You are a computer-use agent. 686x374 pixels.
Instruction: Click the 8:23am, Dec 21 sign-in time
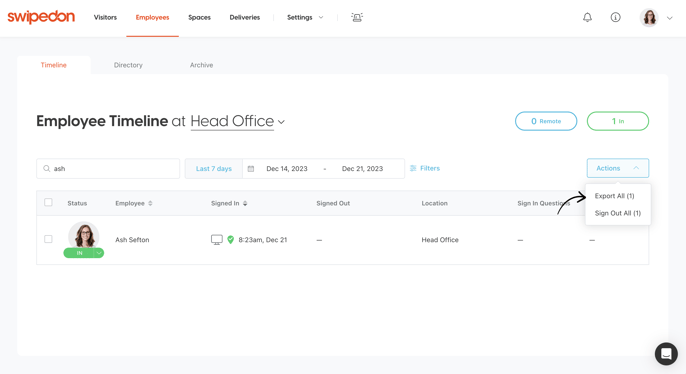coord(262,240)
